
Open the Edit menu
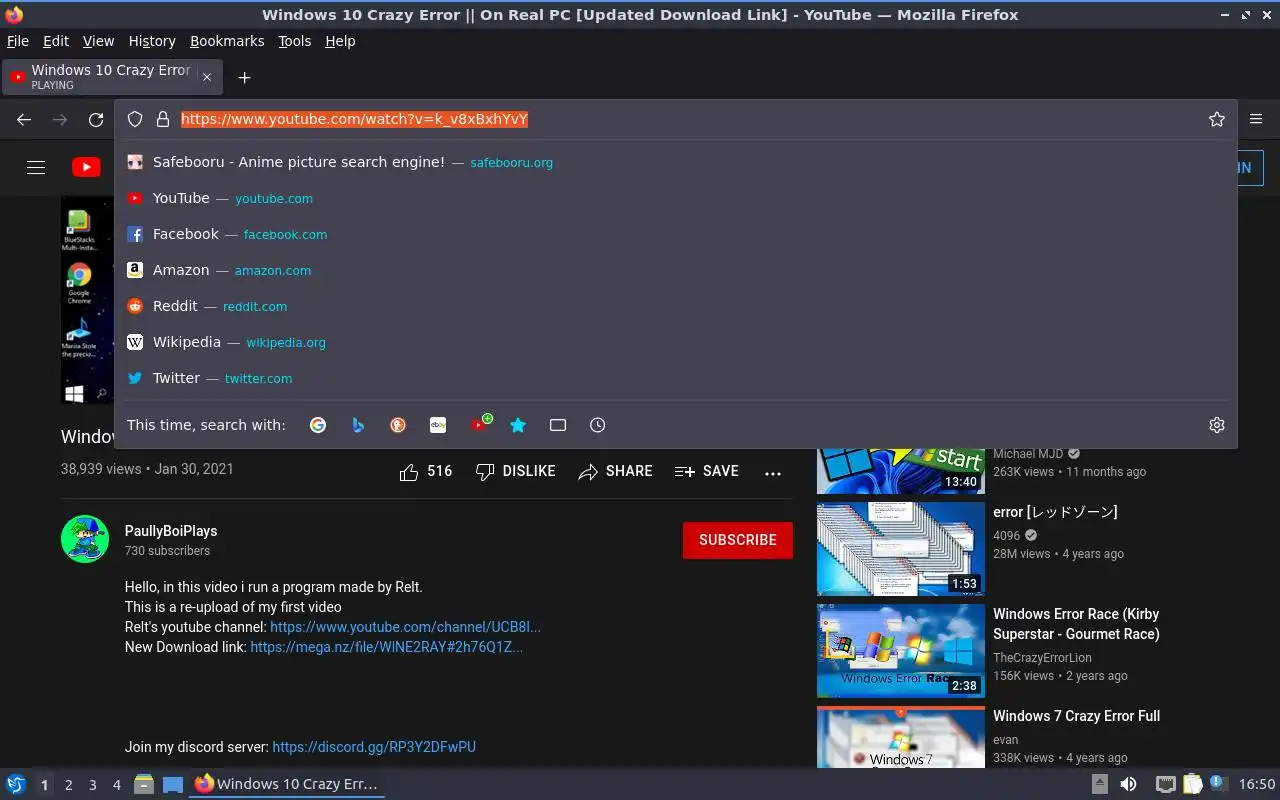click(56, 41)
